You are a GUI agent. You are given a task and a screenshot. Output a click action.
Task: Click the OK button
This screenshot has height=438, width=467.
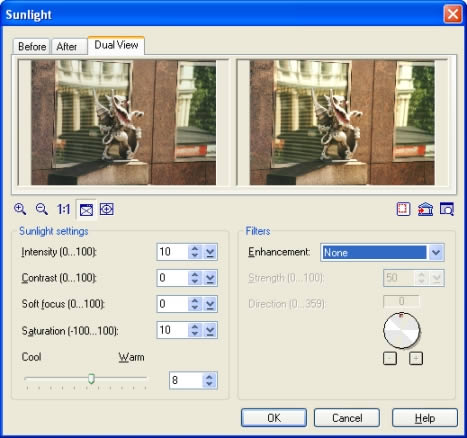[x=274, y=418]
